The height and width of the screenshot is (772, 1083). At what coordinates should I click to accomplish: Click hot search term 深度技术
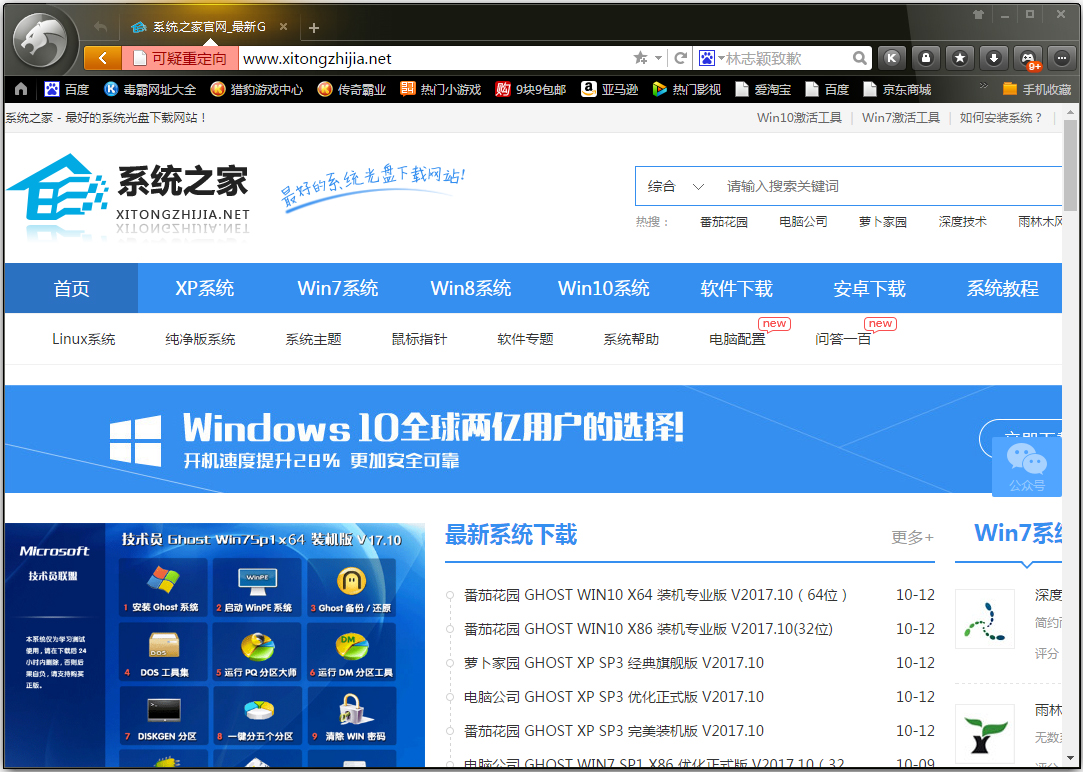(962, 222)
